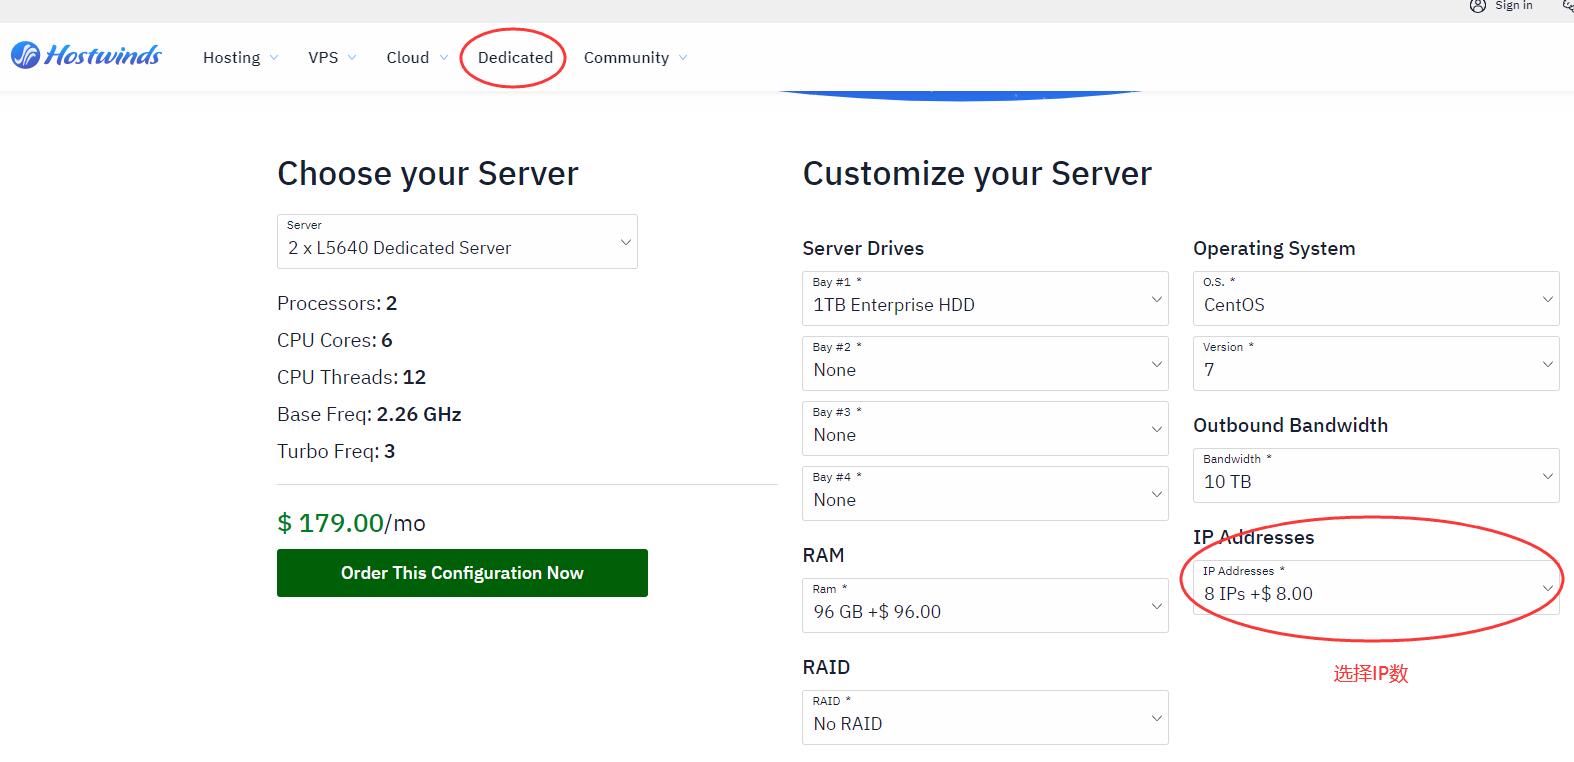Click the Turbo Freq: 3 text
The image size is (1574, 762).
pos(336,451)
